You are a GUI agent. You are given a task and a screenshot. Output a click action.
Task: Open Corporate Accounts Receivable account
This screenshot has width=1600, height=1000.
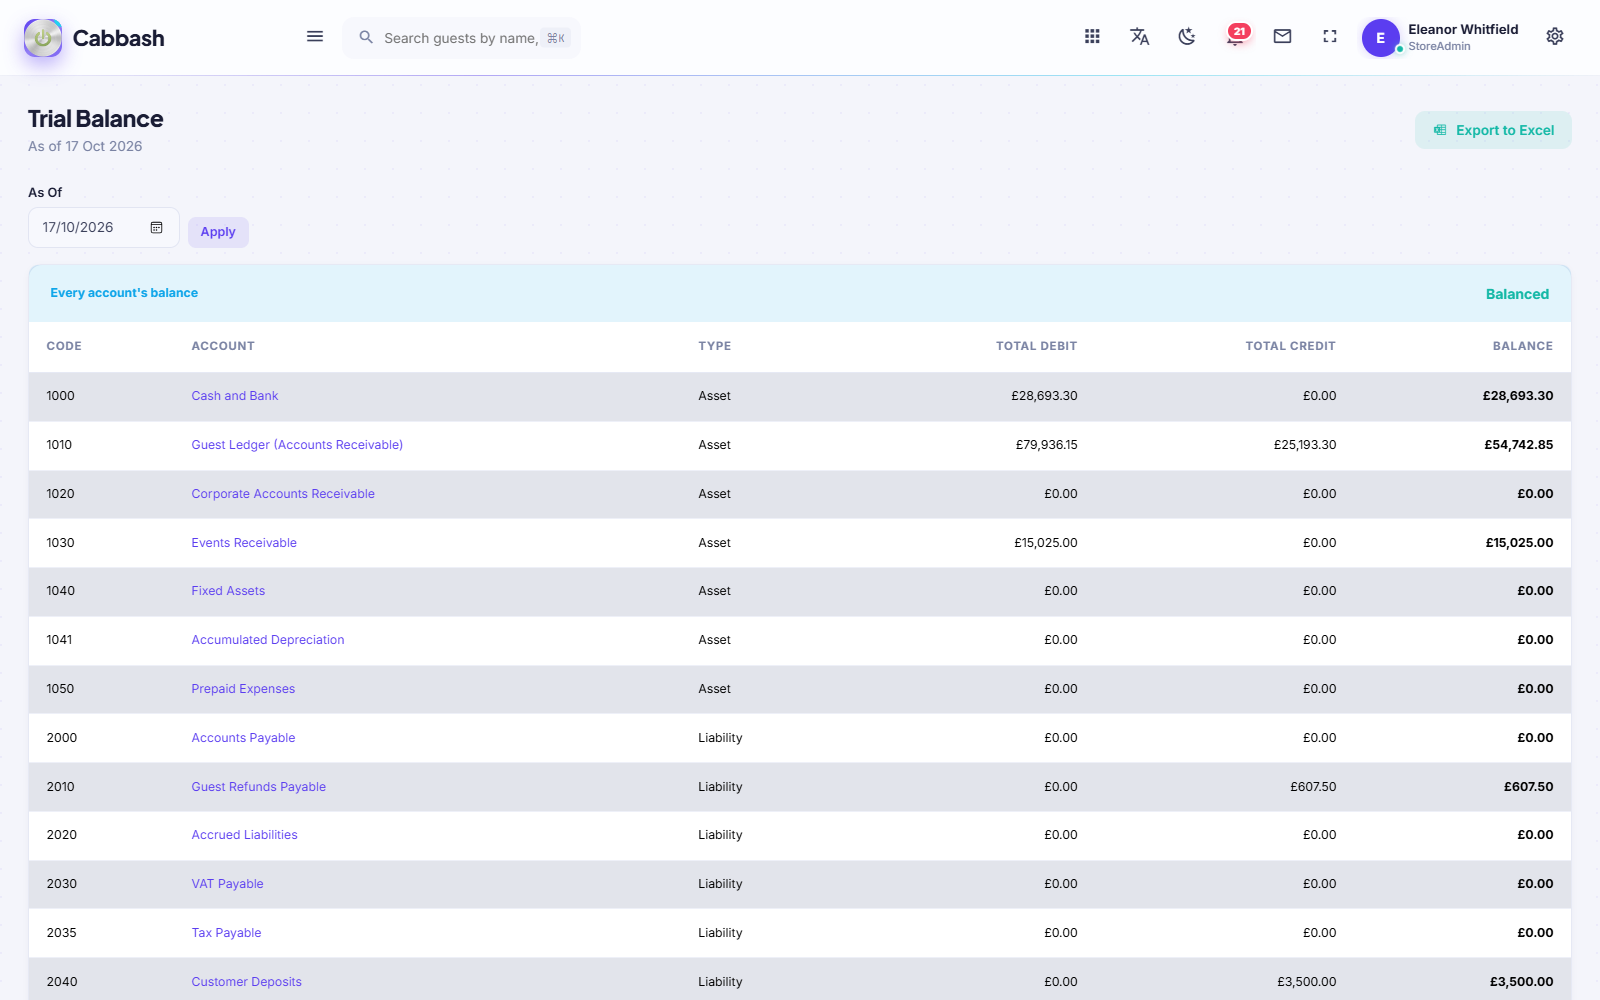point(283,494)
